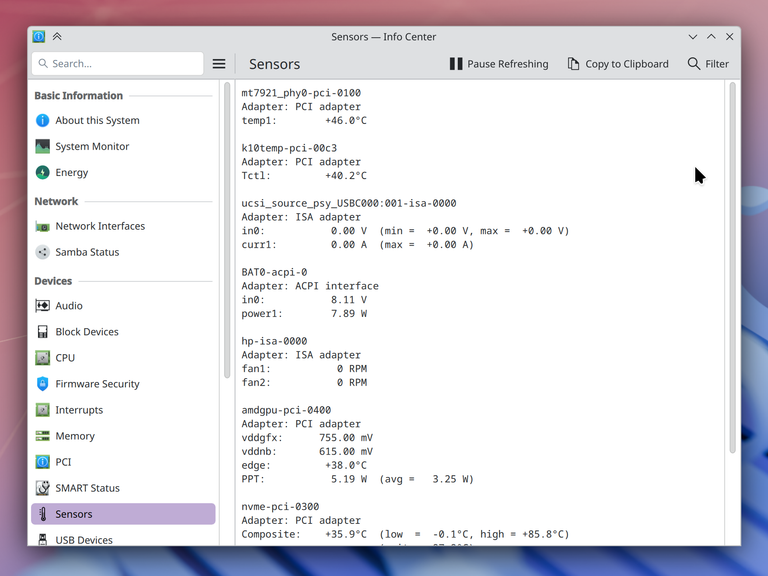This screenshot has height=576, width=768.
Task: Open the Energy section icon
Action: click(43, 172)
